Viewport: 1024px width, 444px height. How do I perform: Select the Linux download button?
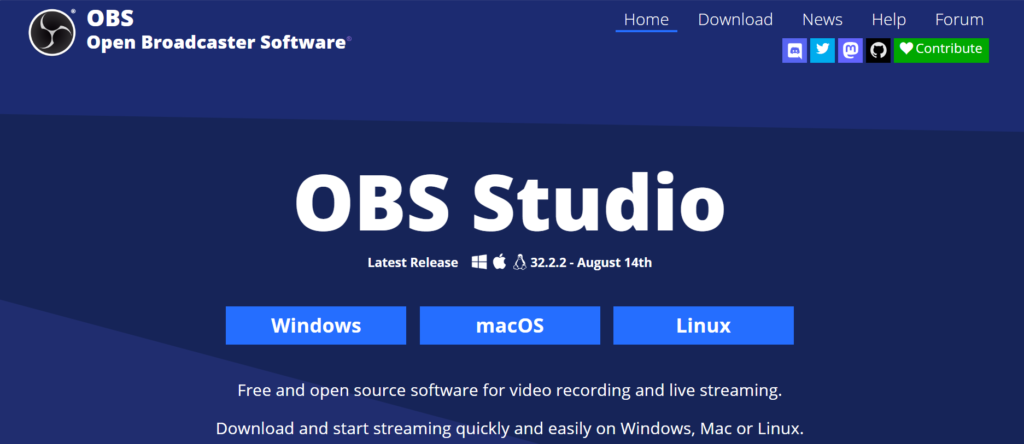coord(703,325)
